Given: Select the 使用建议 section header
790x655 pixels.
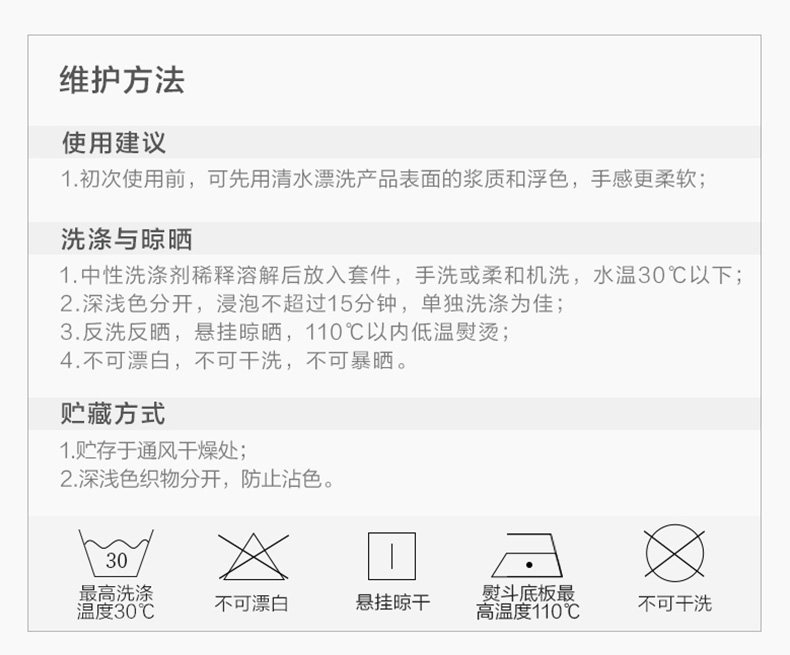Looking at the screenshot, I should [x=114, y=143].
